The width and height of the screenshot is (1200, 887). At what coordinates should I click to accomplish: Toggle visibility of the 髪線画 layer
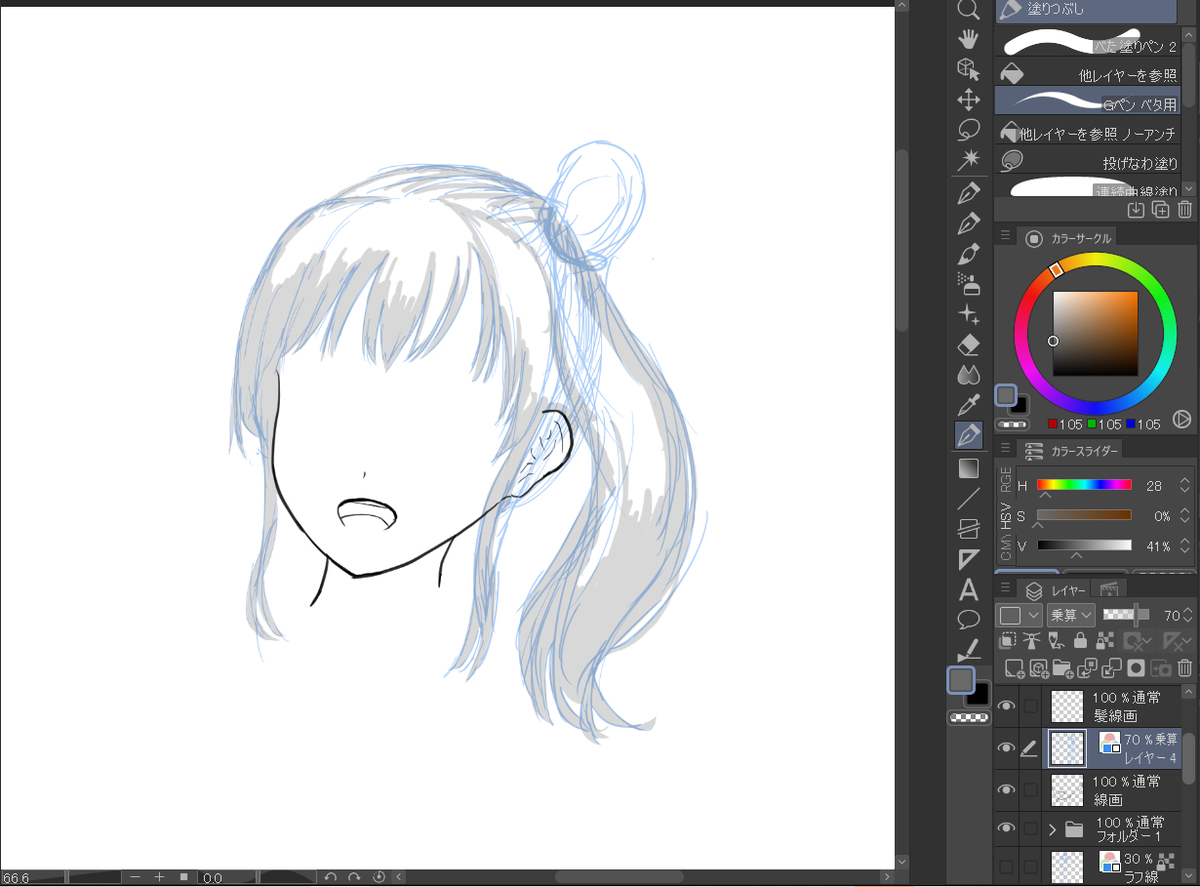coord(1007,706)
